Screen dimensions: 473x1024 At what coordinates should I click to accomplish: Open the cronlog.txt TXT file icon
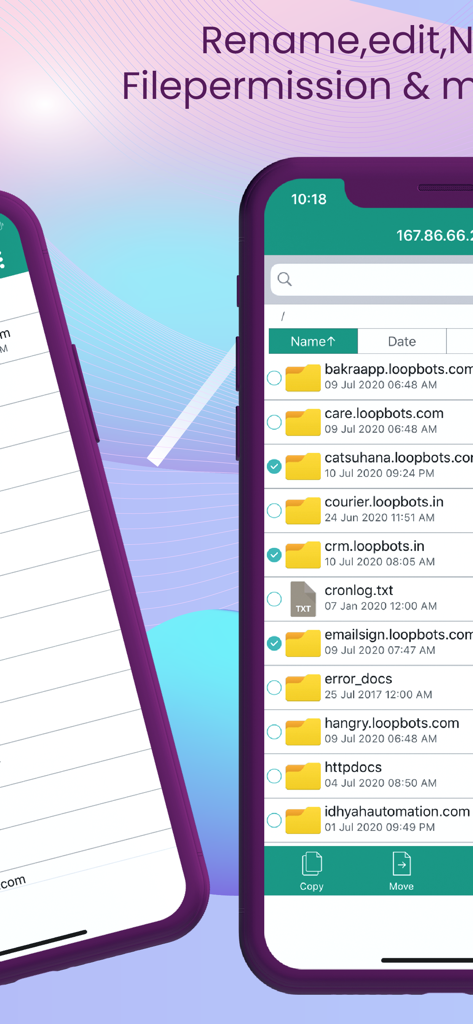[303, 599]
